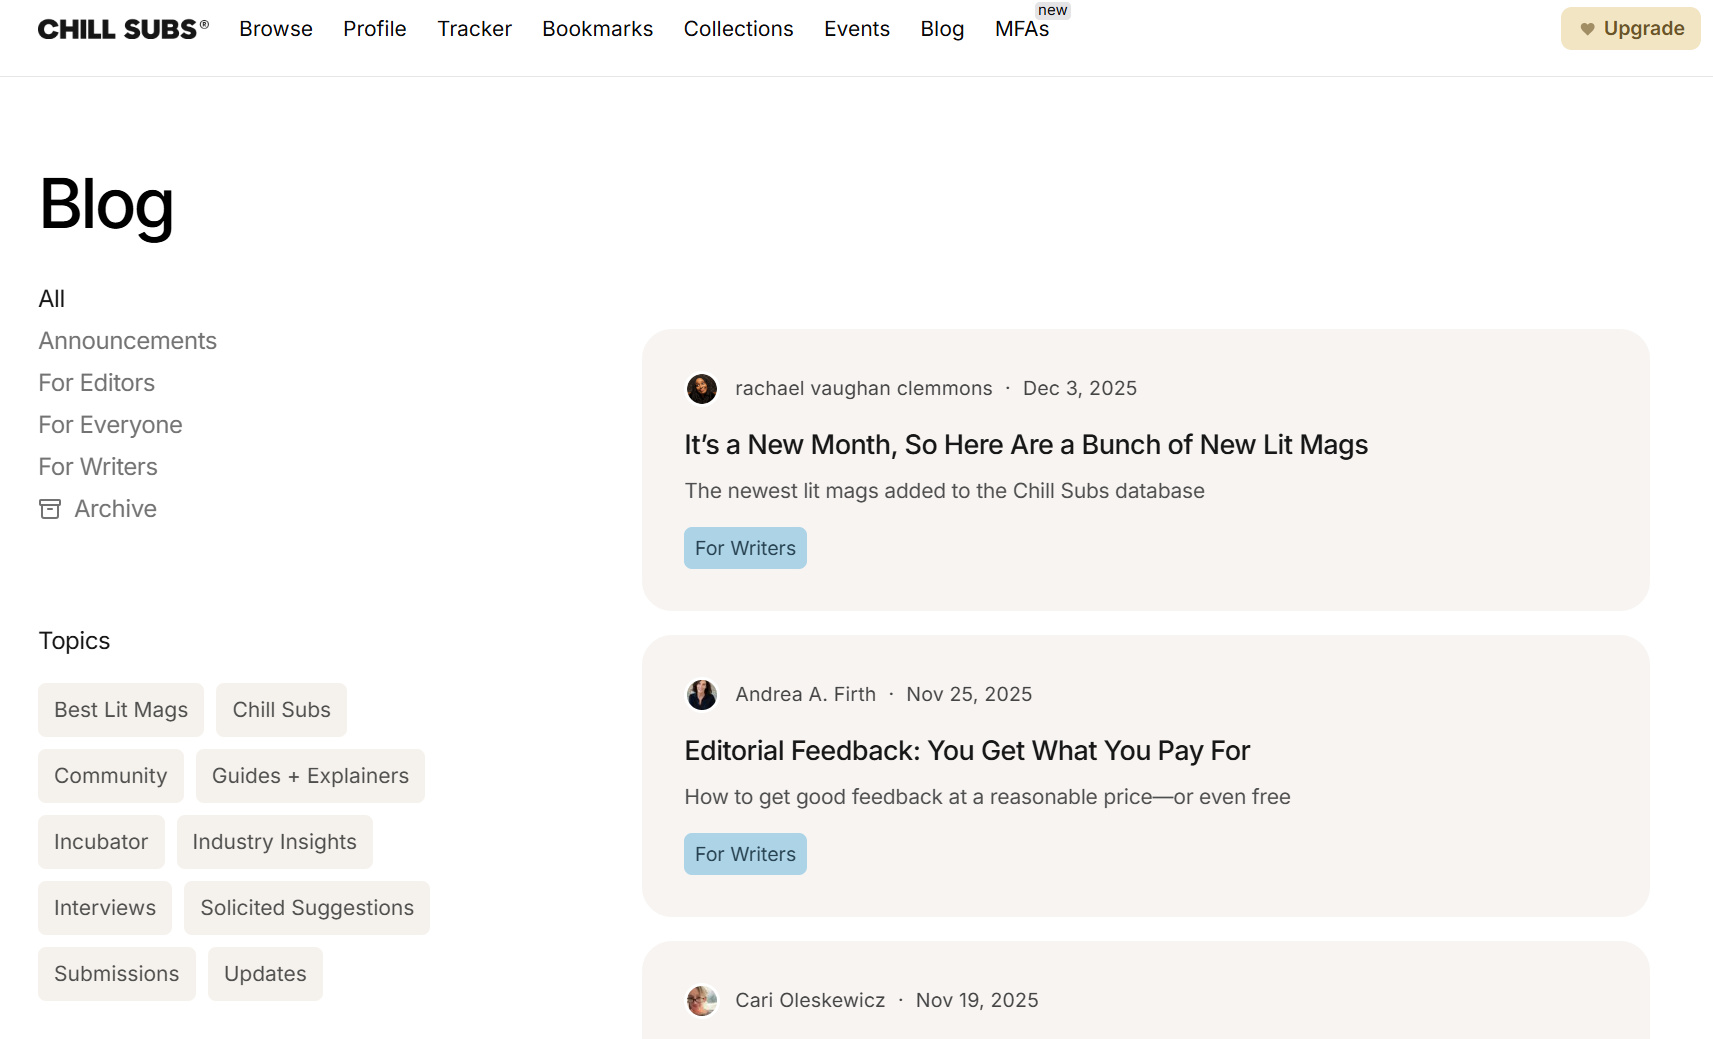The height and width of the screenshot is (1039, 1713).
Task: Filter by For Everyone category
Action: 111,425
